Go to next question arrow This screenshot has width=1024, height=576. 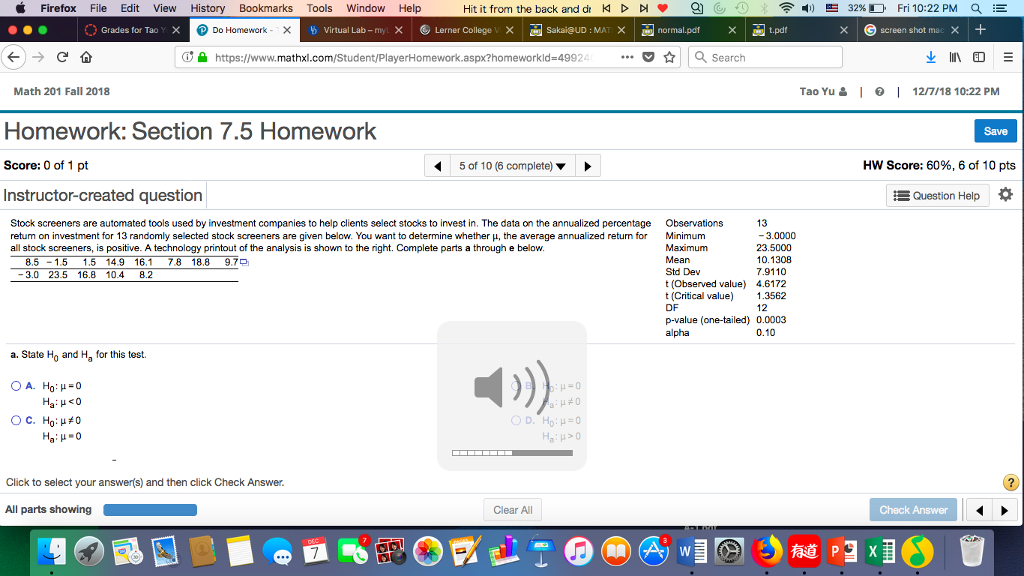588,166
